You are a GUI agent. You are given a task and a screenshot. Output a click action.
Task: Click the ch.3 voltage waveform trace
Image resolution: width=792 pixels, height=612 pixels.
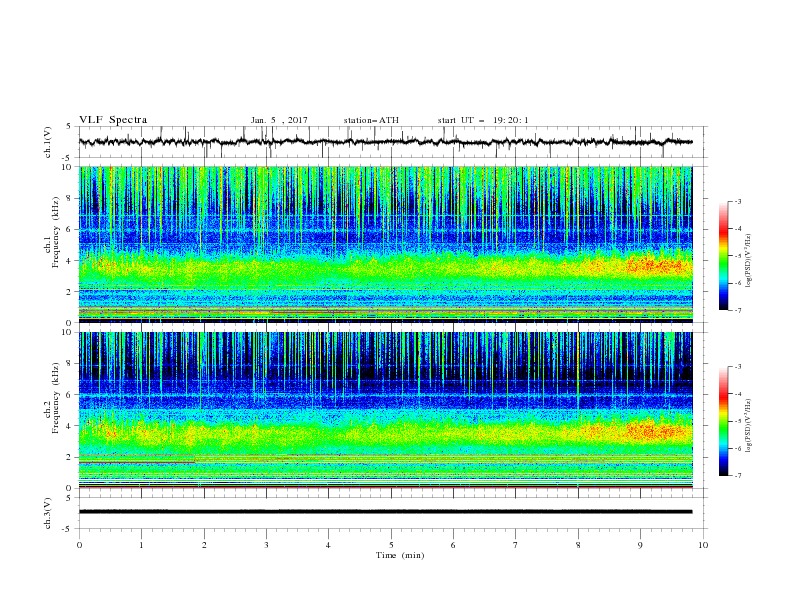pos(385,512)
